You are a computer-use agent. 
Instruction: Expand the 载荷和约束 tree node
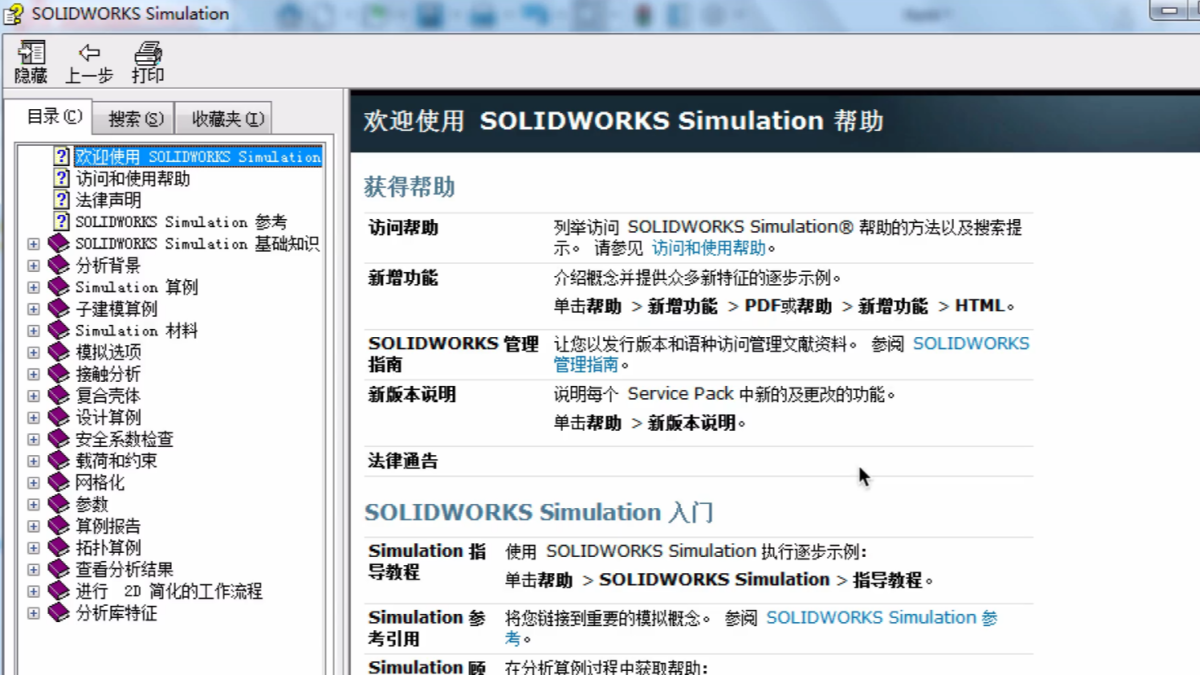[33, 462]
